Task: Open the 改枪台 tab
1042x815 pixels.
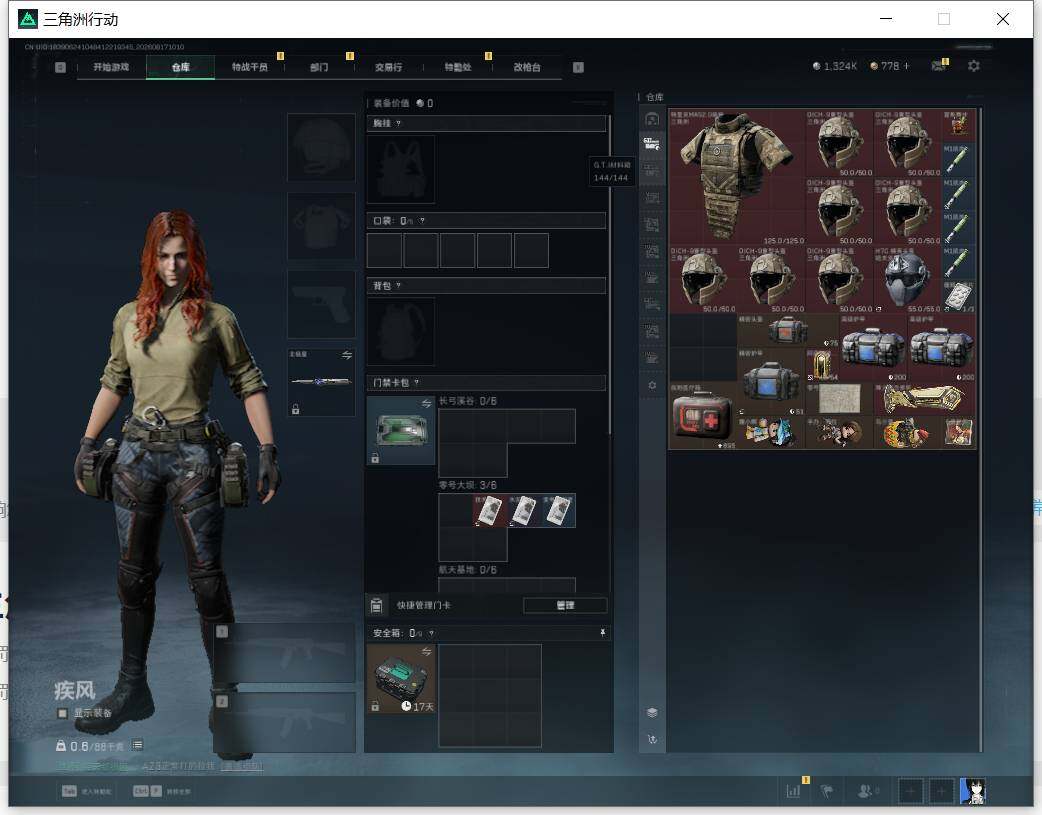Action: (x=527, y=67)
